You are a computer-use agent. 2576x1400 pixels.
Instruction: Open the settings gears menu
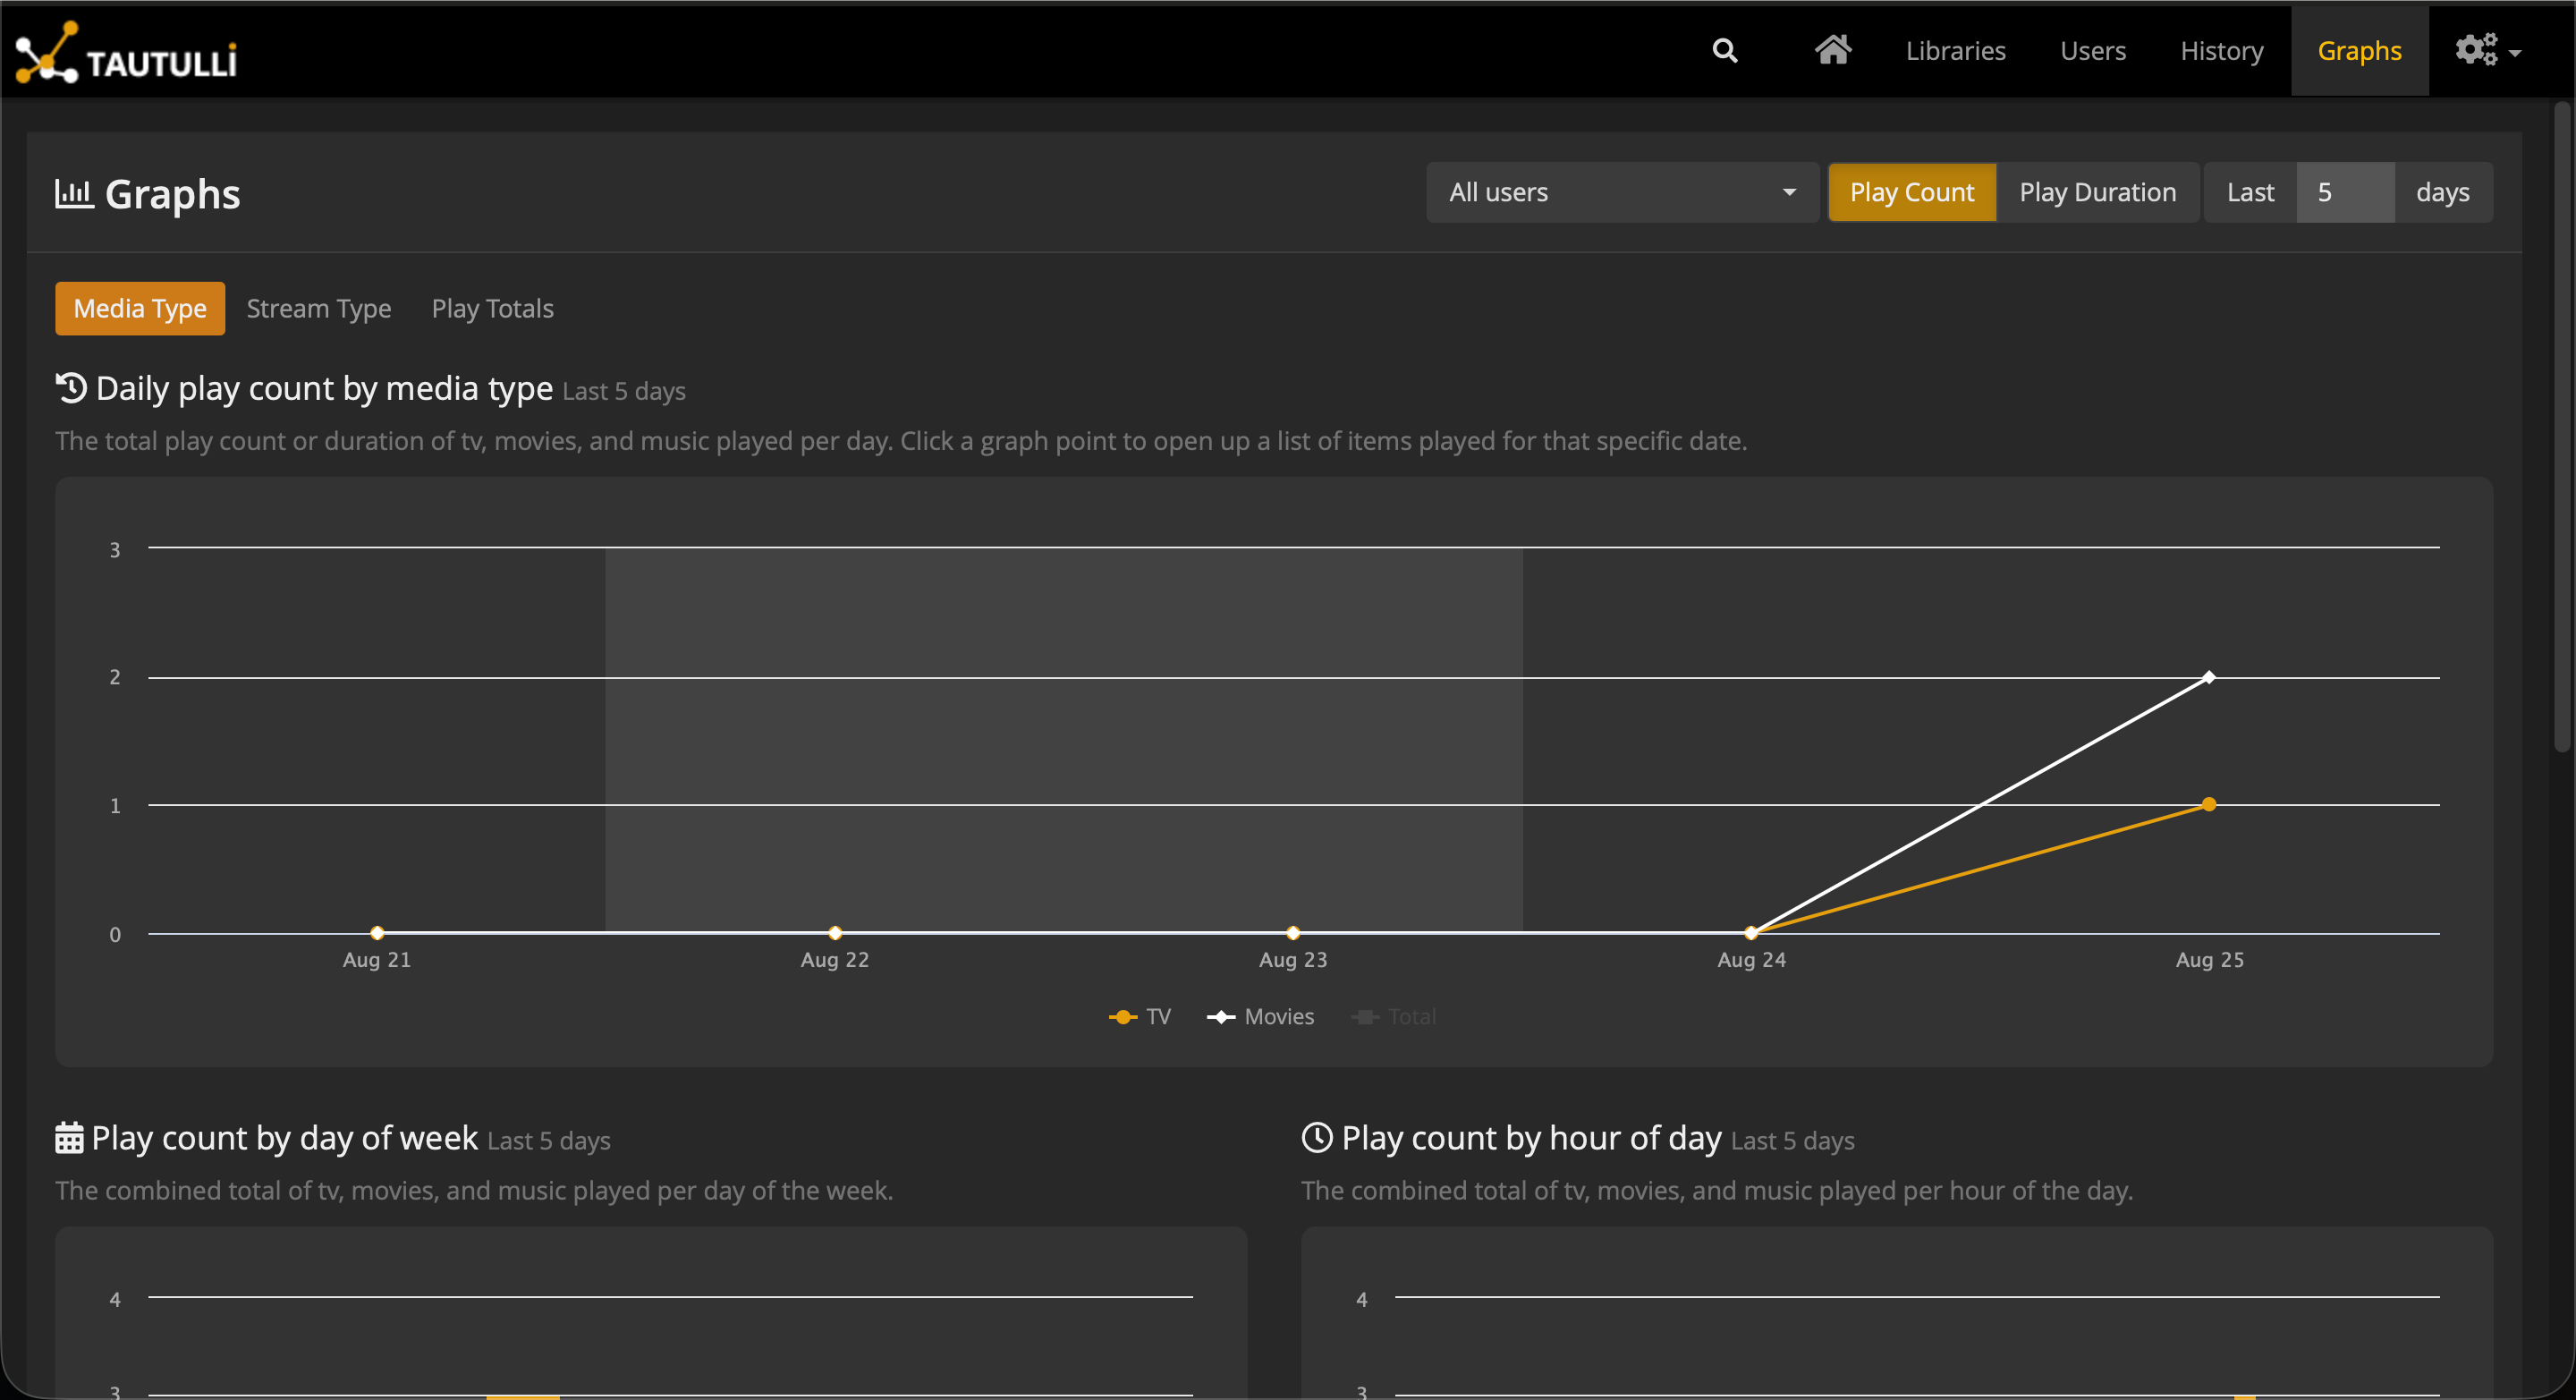(2488, 50)
